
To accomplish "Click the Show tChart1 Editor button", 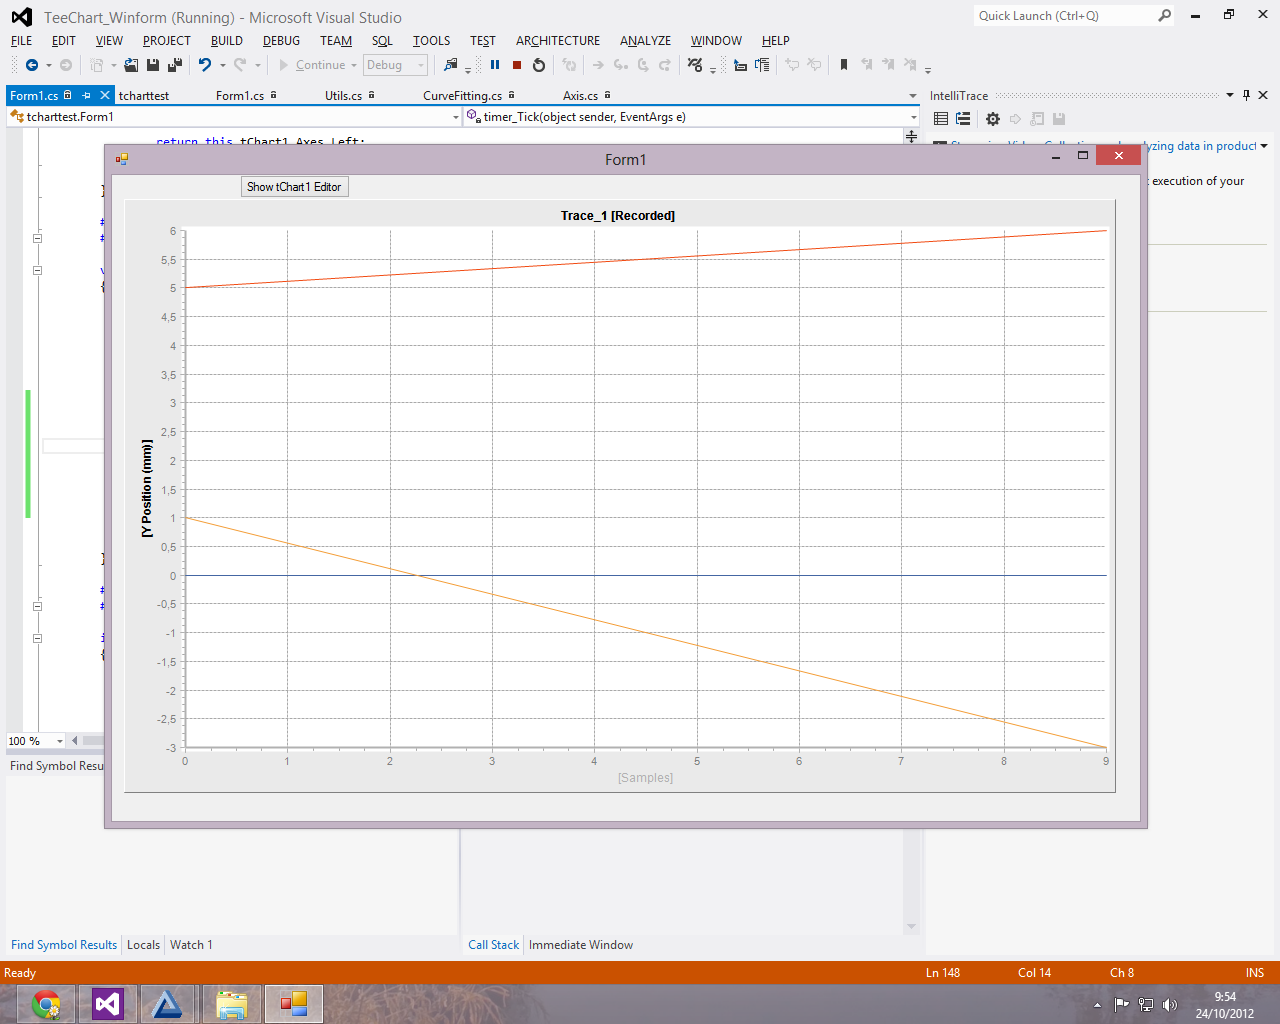I will [x=294, y=187].
